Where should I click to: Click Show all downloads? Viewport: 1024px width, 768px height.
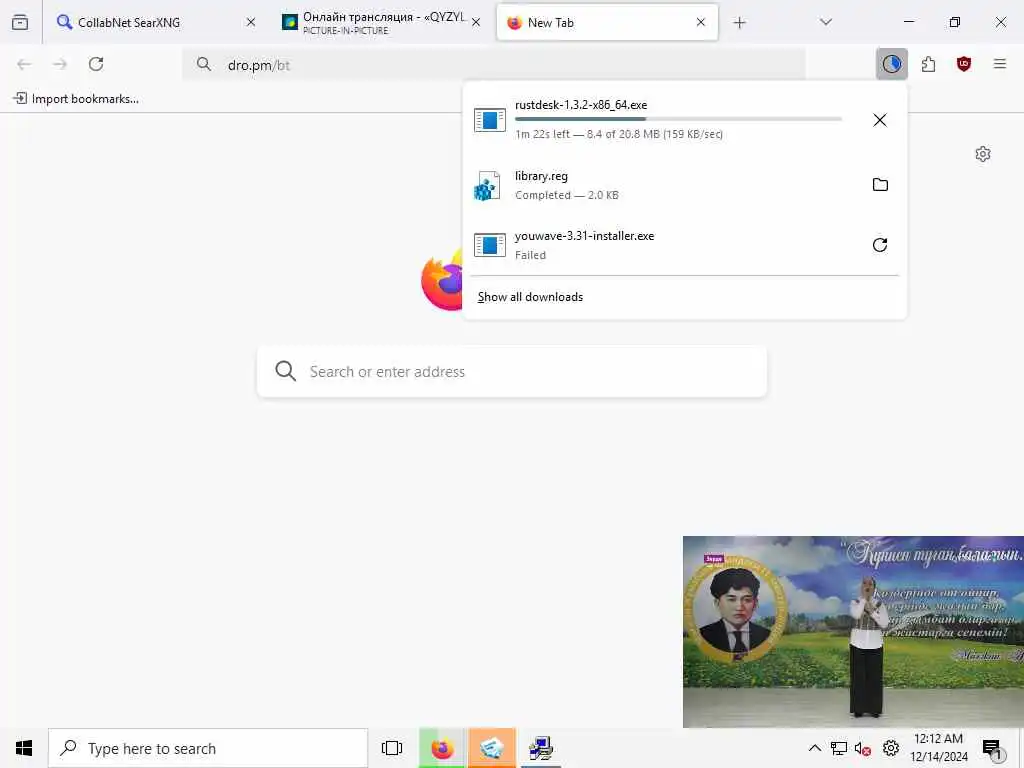coord(530,297)
